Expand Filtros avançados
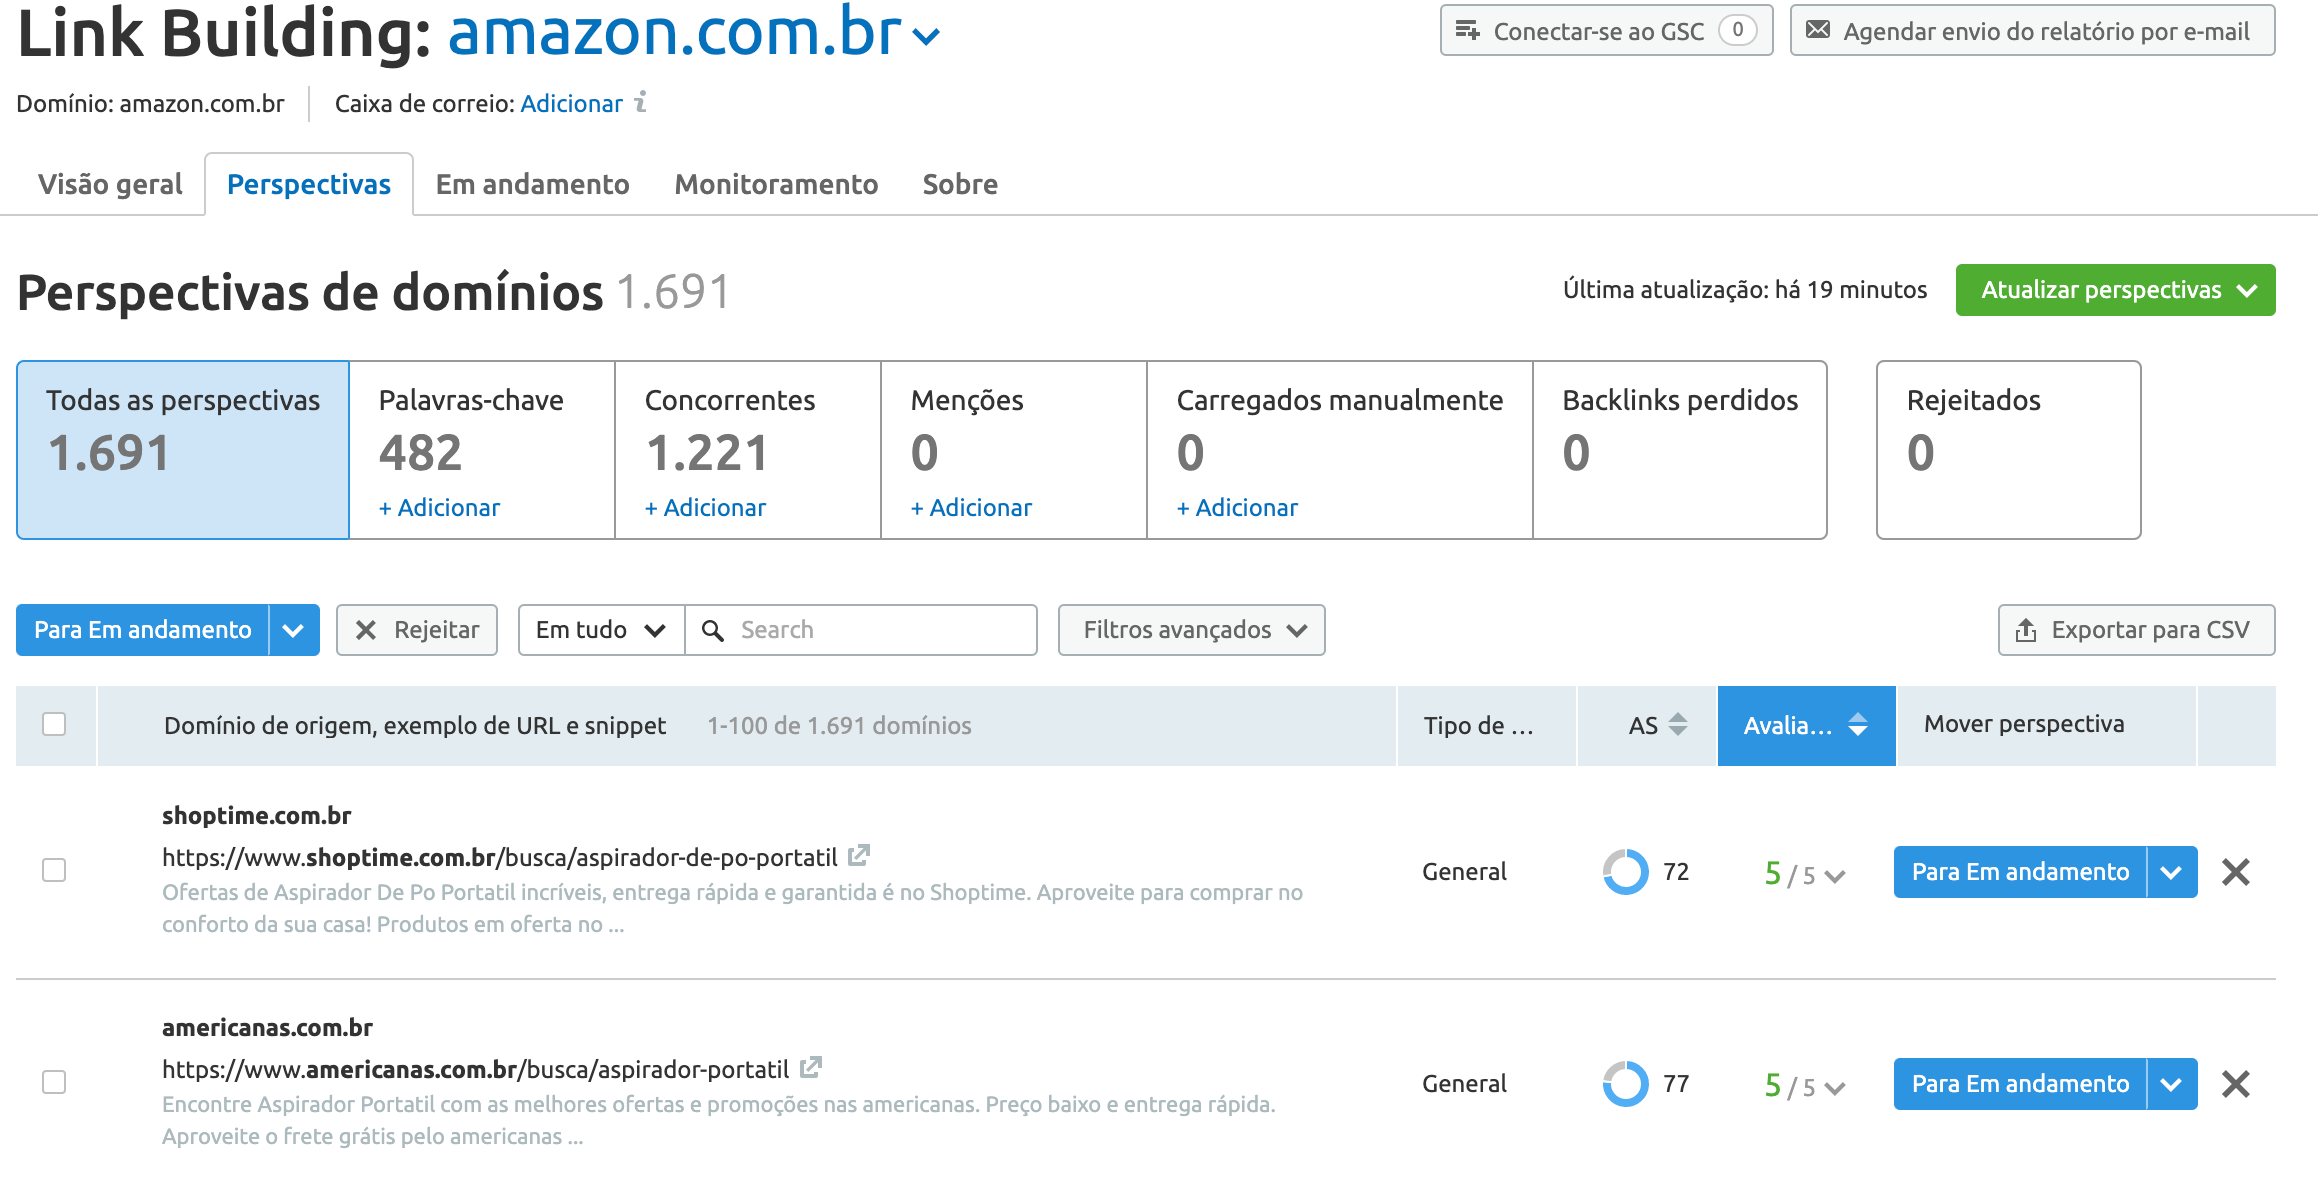Viewport: 2318px width, 1183px height. click(x=1192, y=630)
